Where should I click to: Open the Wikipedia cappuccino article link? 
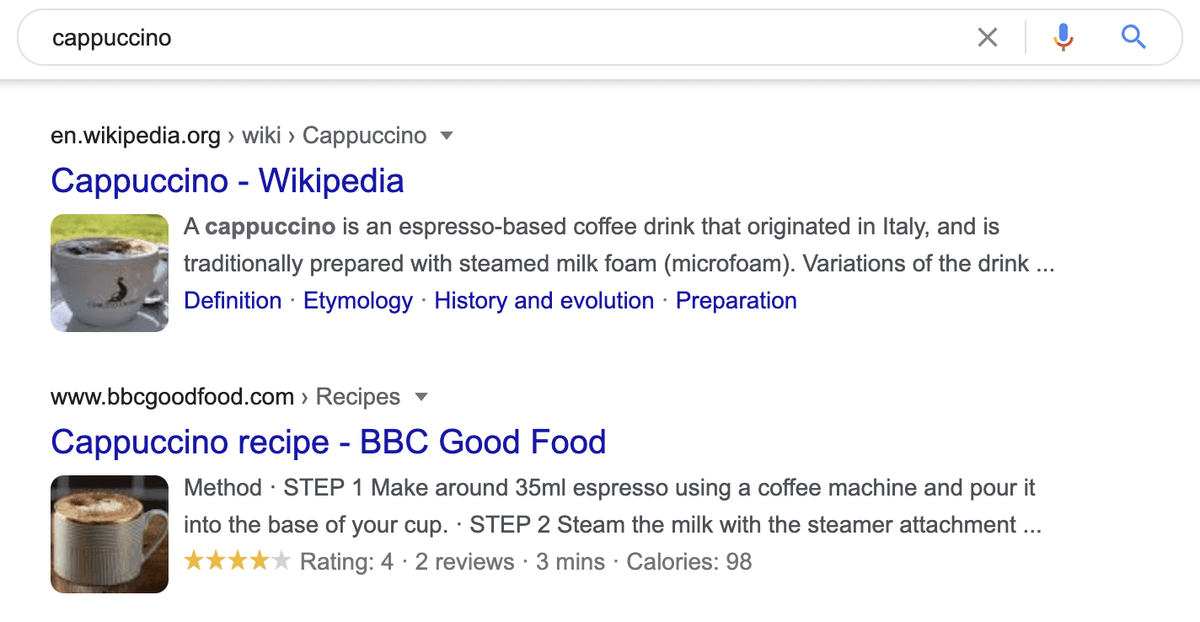click(227, 181)
